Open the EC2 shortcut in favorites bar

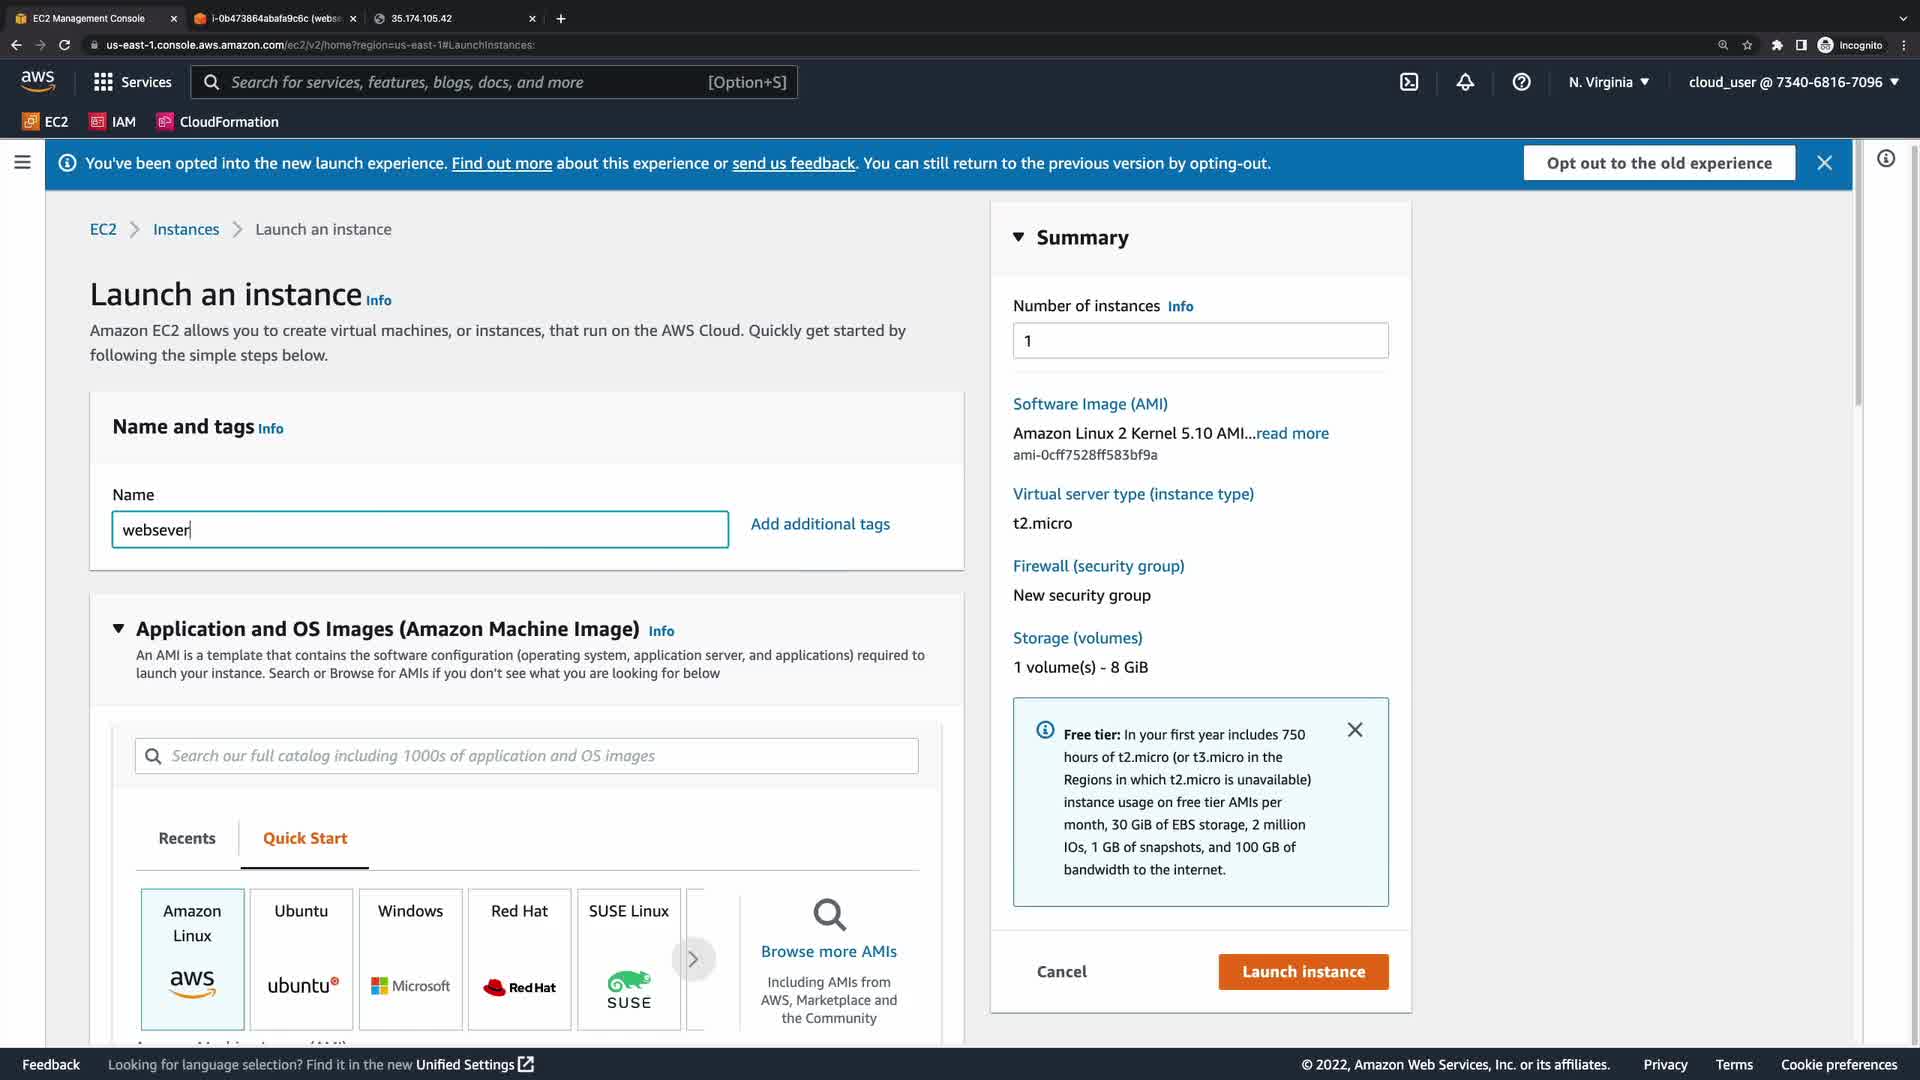[x=46, y=122]
